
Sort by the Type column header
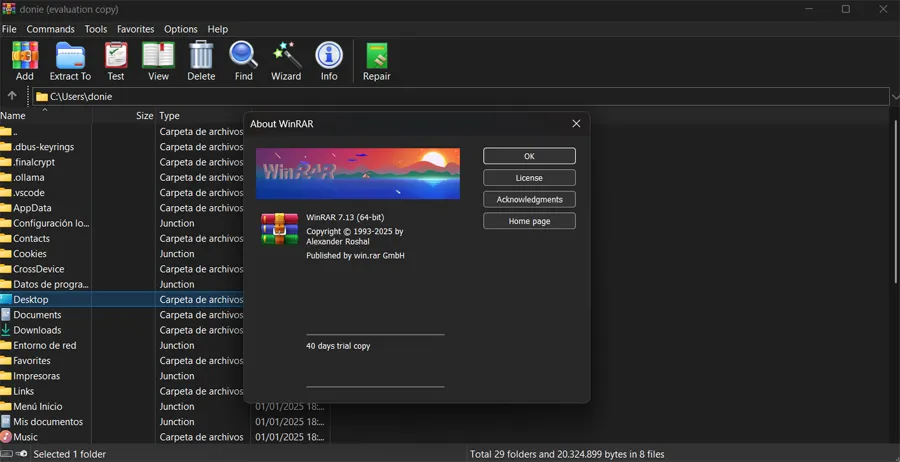click(x=201, y=116)
